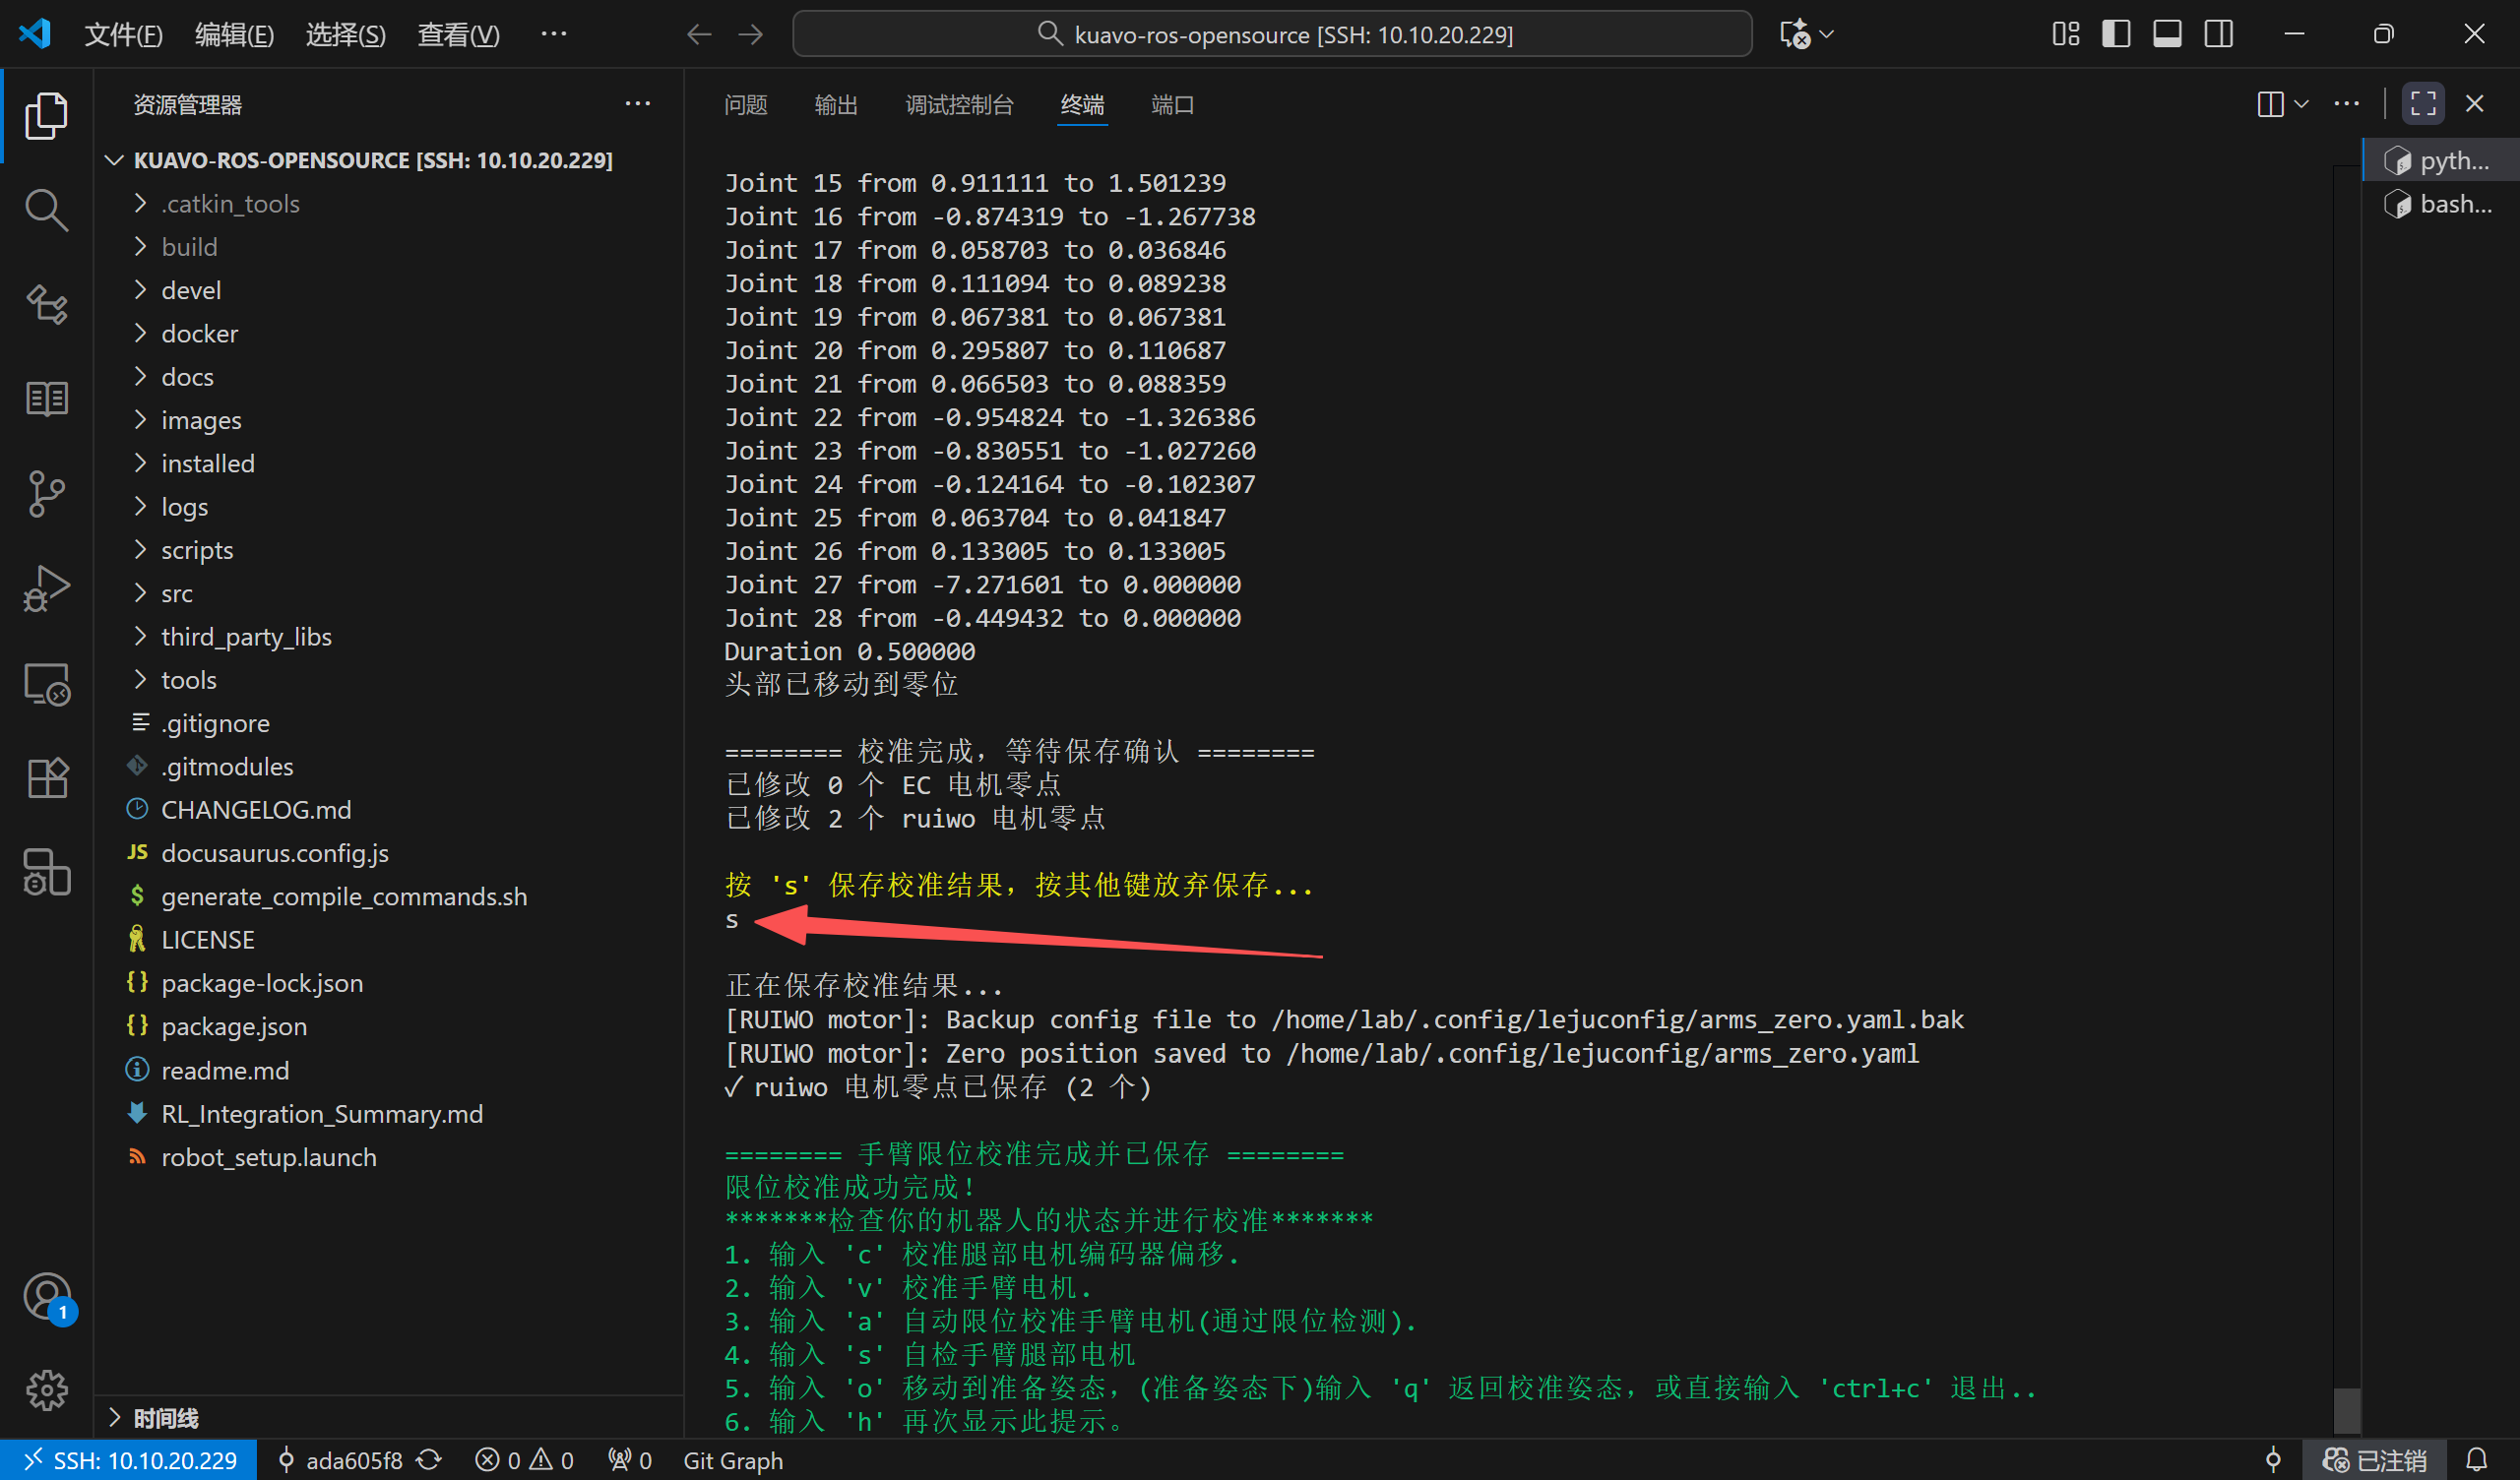Click the command center search box
Viewport: 2520px width, 1480px height.
coord(1271,35)
